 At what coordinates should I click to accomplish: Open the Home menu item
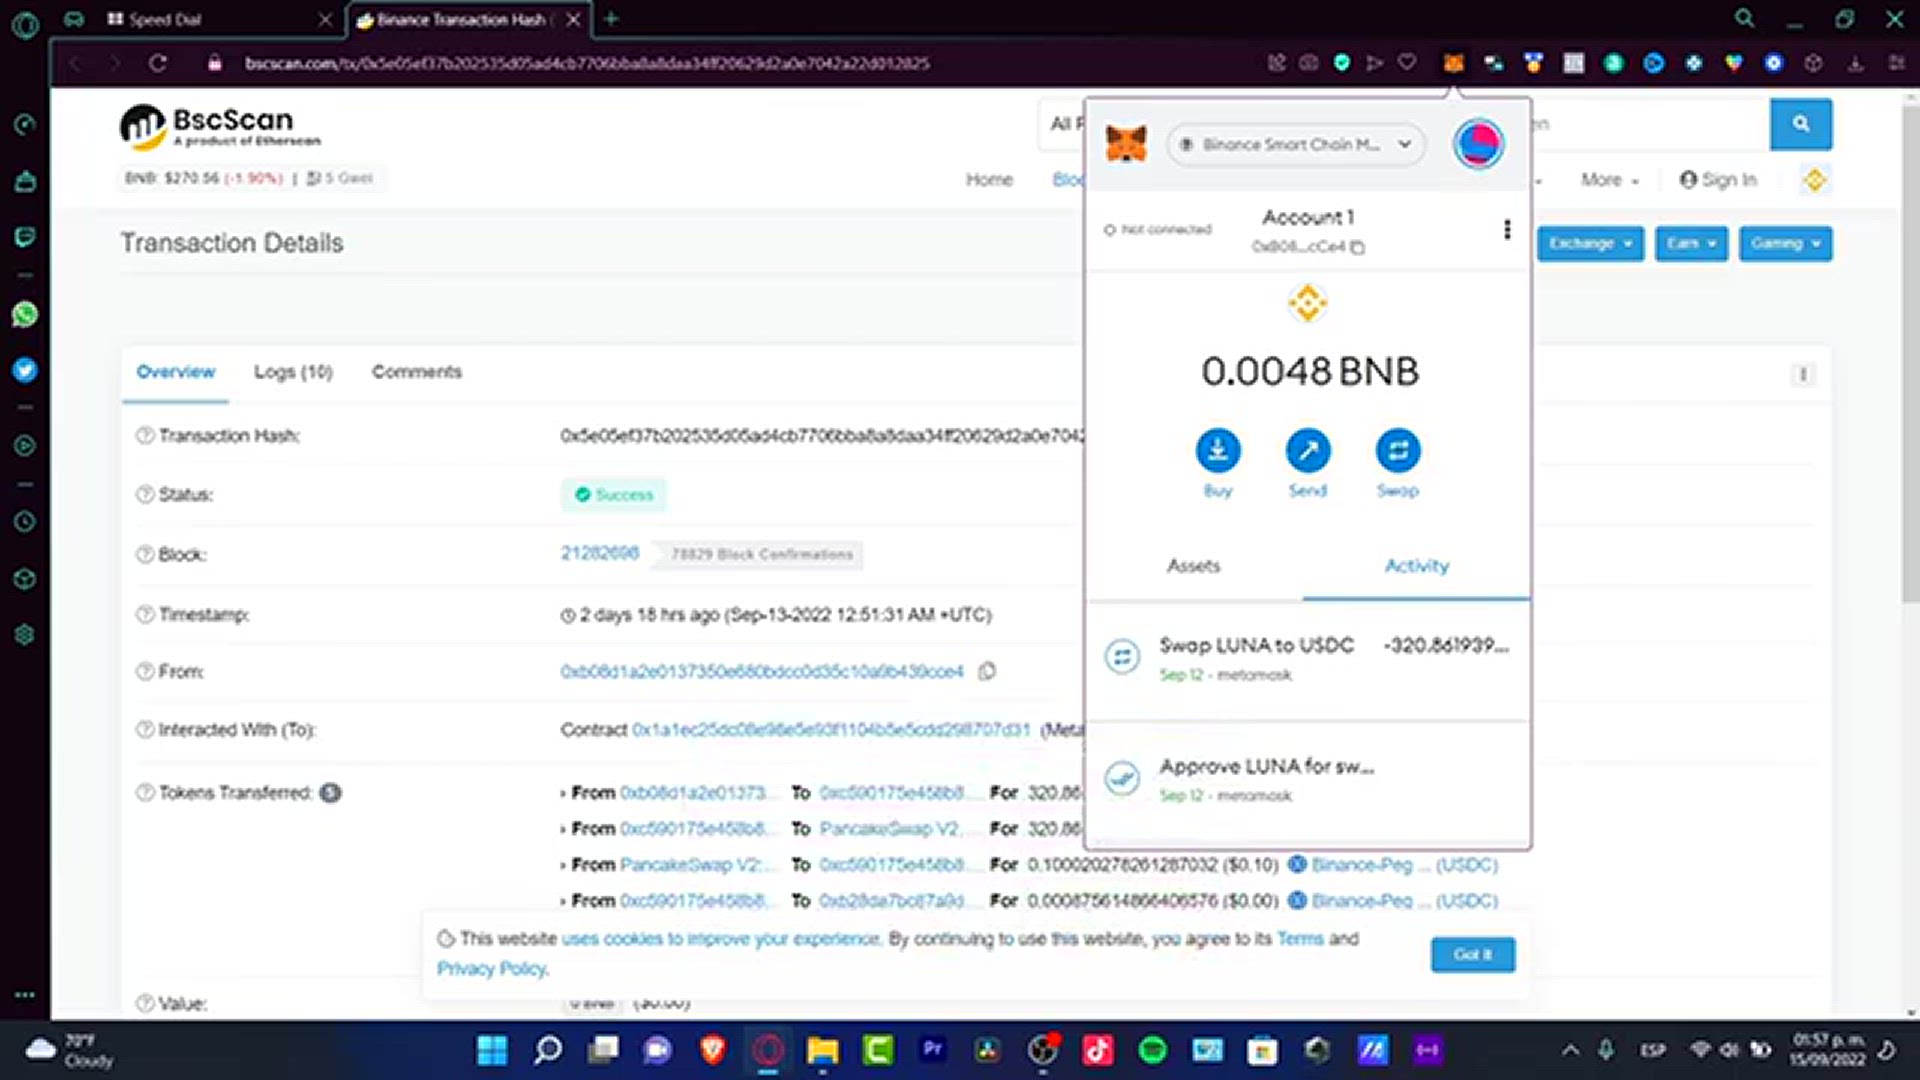click(989, 180)
